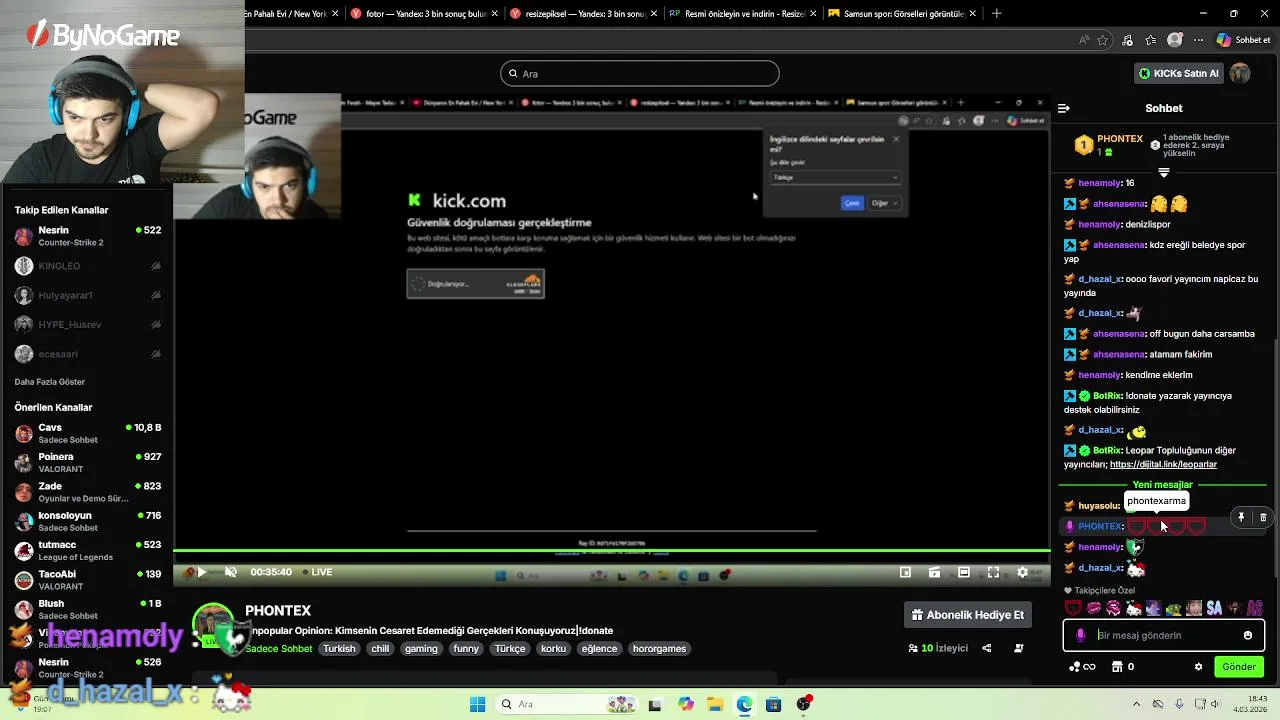Image resolution: width=1280 pixels, height=720 pixels.
Task: Enter fullscreen mode in the player
Action: 993,572
